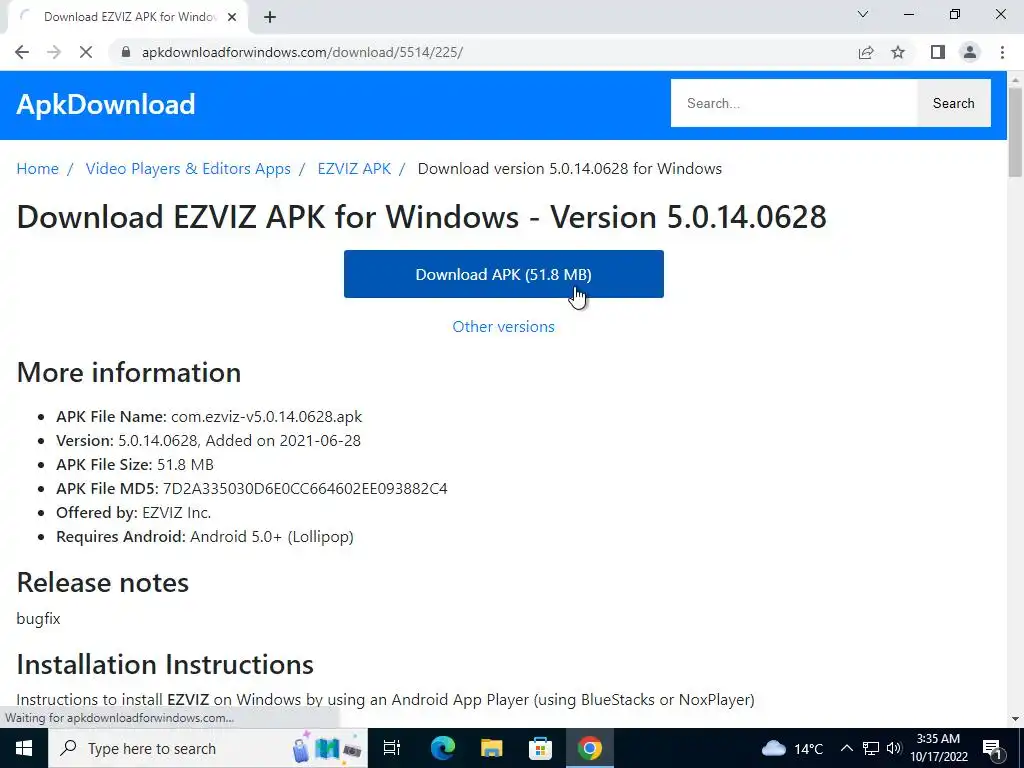Open the Chrome three-dot menu
1024x768 pixels.
pos(1002,52)
